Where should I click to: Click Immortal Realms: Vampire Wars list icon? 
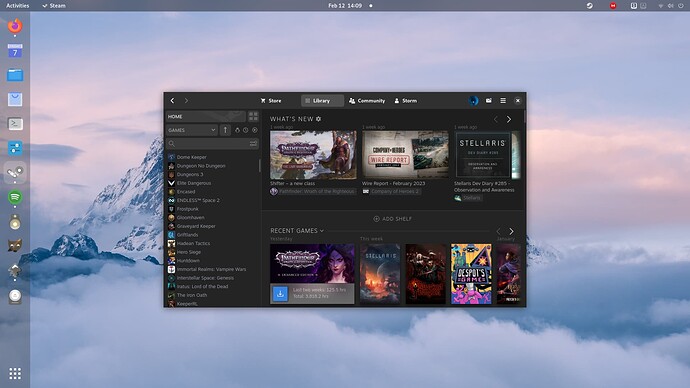[172, 269]
